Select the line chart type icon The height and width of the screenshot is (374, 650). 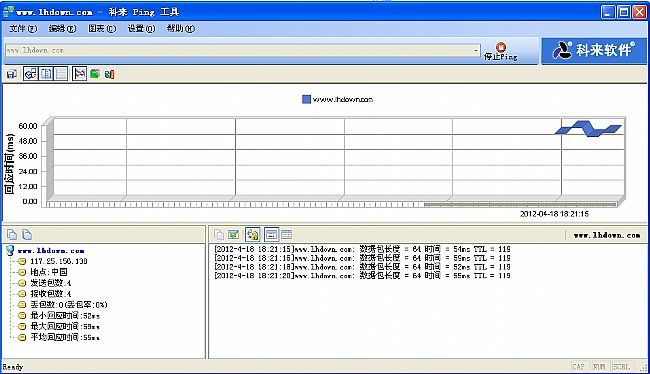[x=79, y=74]
